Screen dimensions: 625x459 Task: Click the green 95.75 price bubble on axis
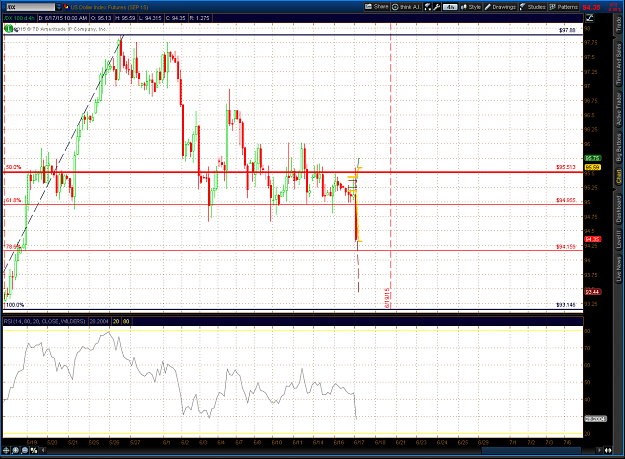tap(593, 158)
